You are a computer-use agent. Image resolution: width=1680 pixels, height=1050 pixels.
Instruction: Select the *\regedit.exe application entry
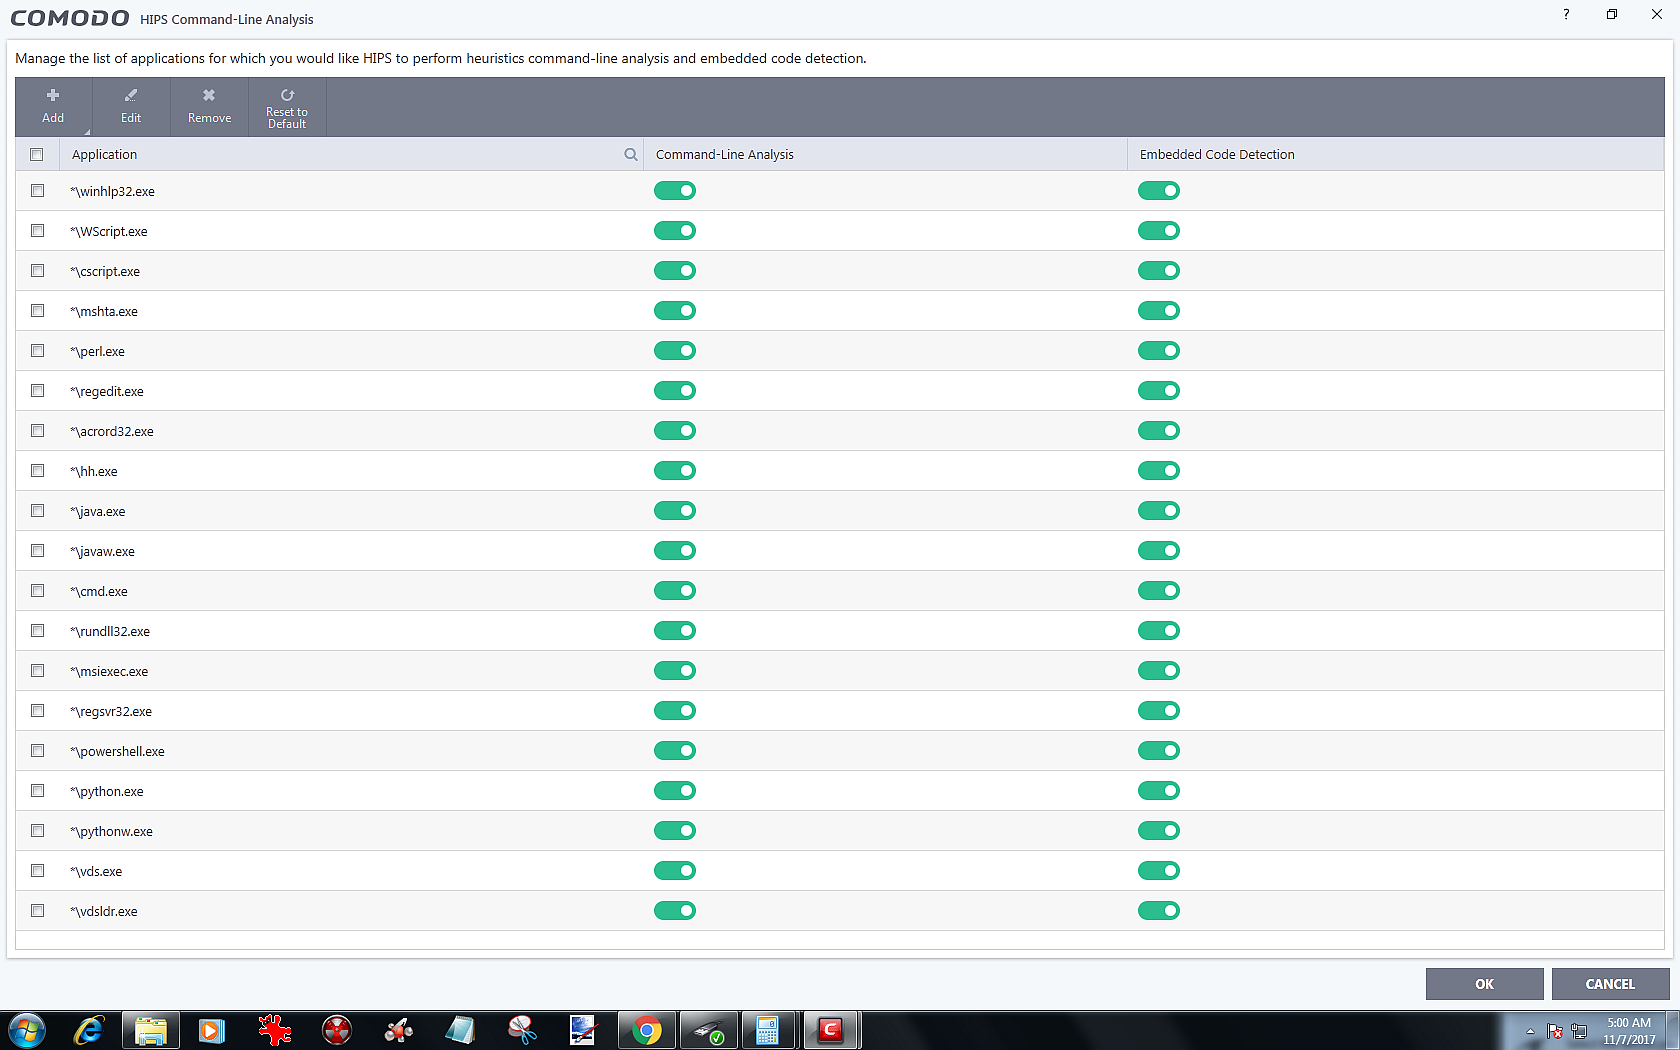[x=107, y=391]
